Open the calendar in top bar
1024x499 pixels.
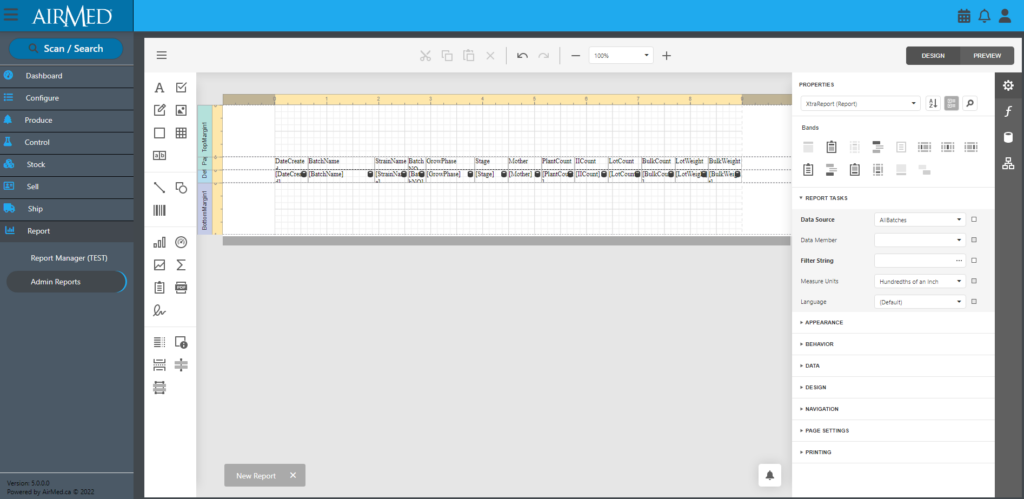pos(964,16)
